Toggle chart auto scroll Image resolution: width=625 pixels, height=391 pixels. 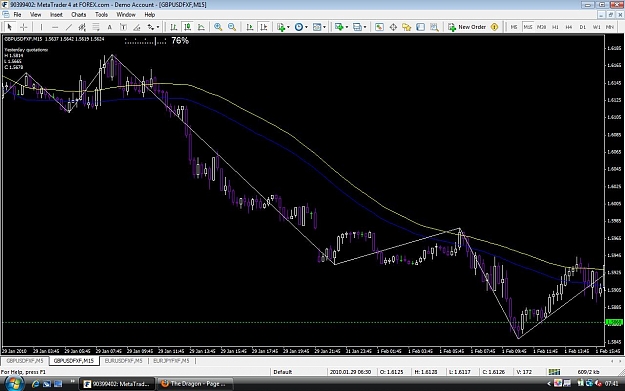250,27
